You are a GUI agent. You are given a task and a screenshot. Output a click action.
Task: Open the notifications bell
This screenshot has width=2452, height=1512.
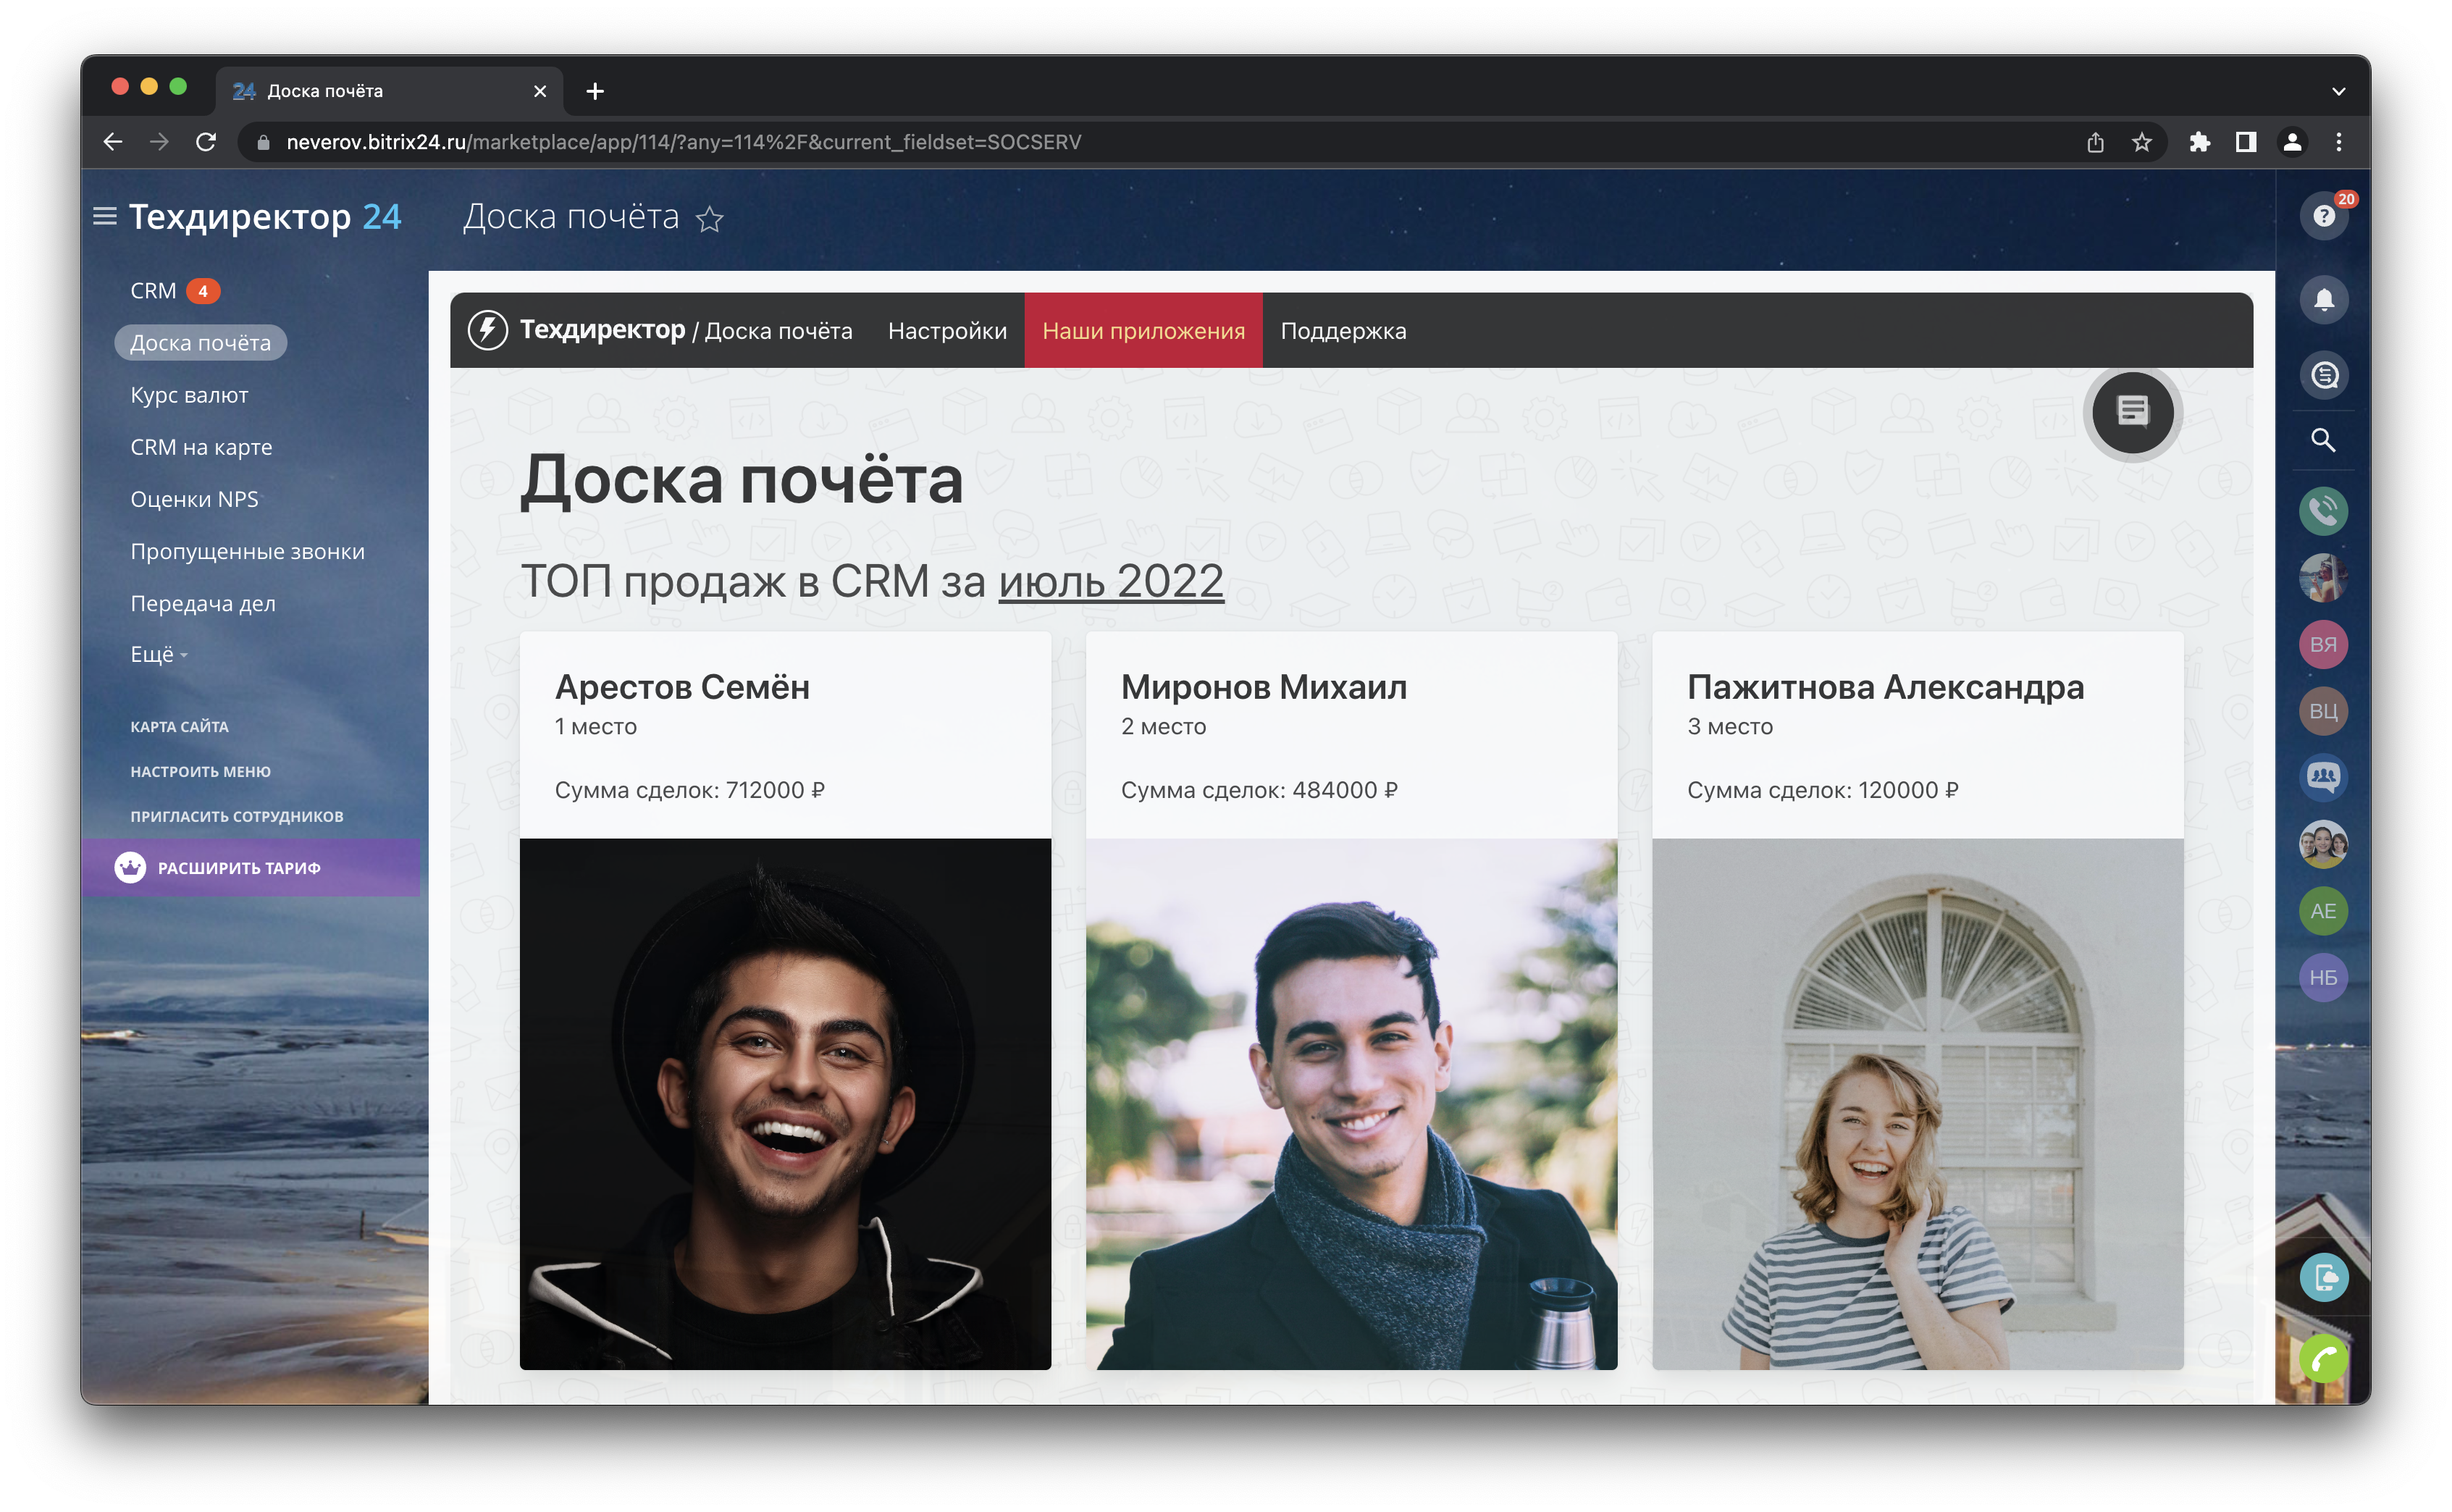click(x=2323, y=300)
